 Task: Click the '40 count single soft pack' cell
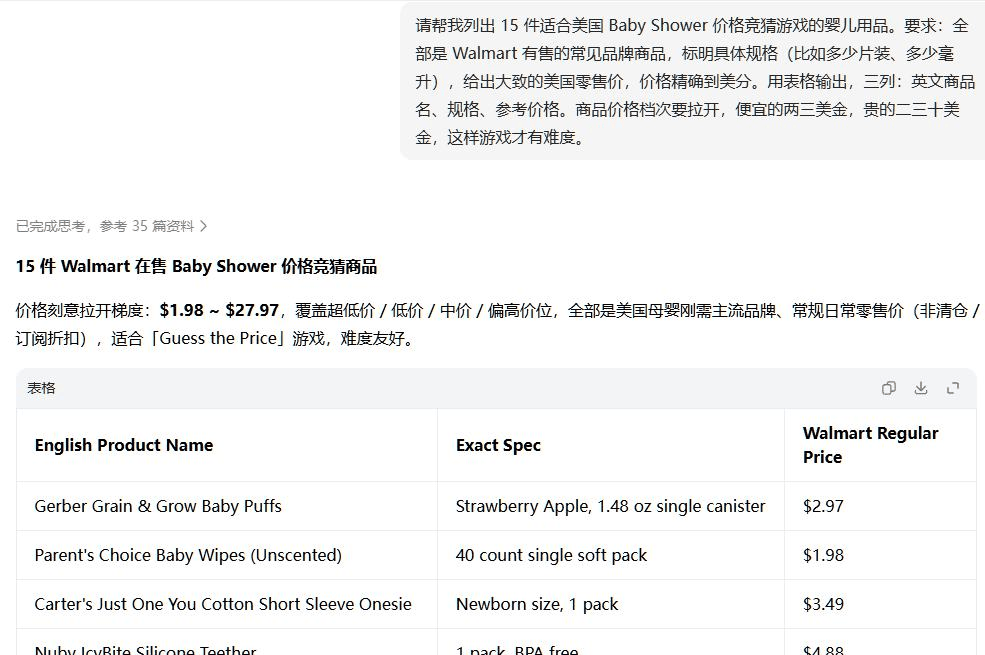(x=611, y=555)
